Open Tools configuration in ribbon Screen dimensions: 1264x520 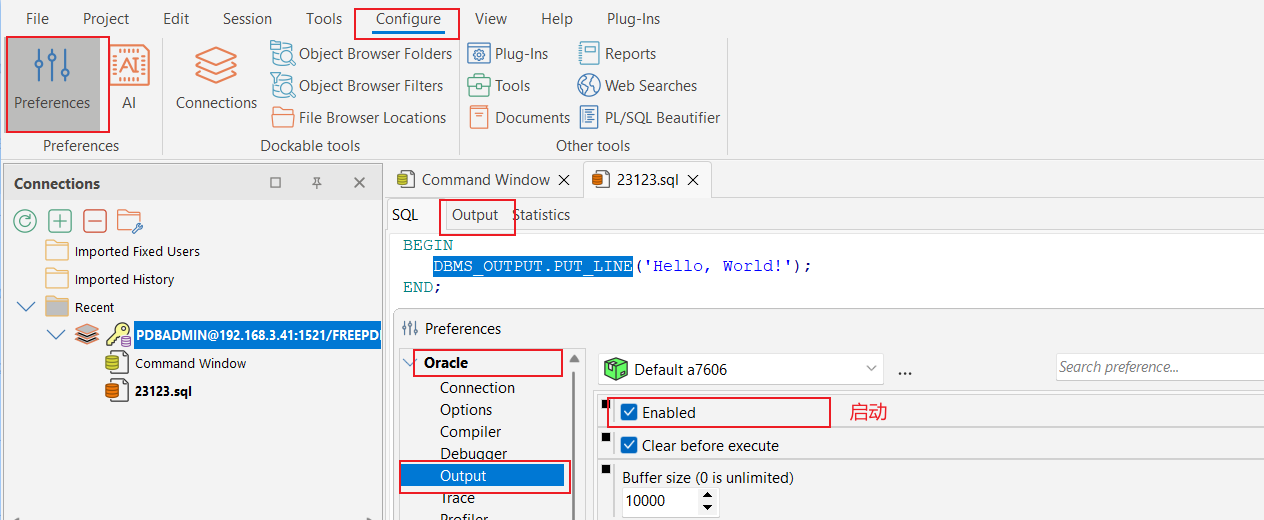tap(499, 86)
